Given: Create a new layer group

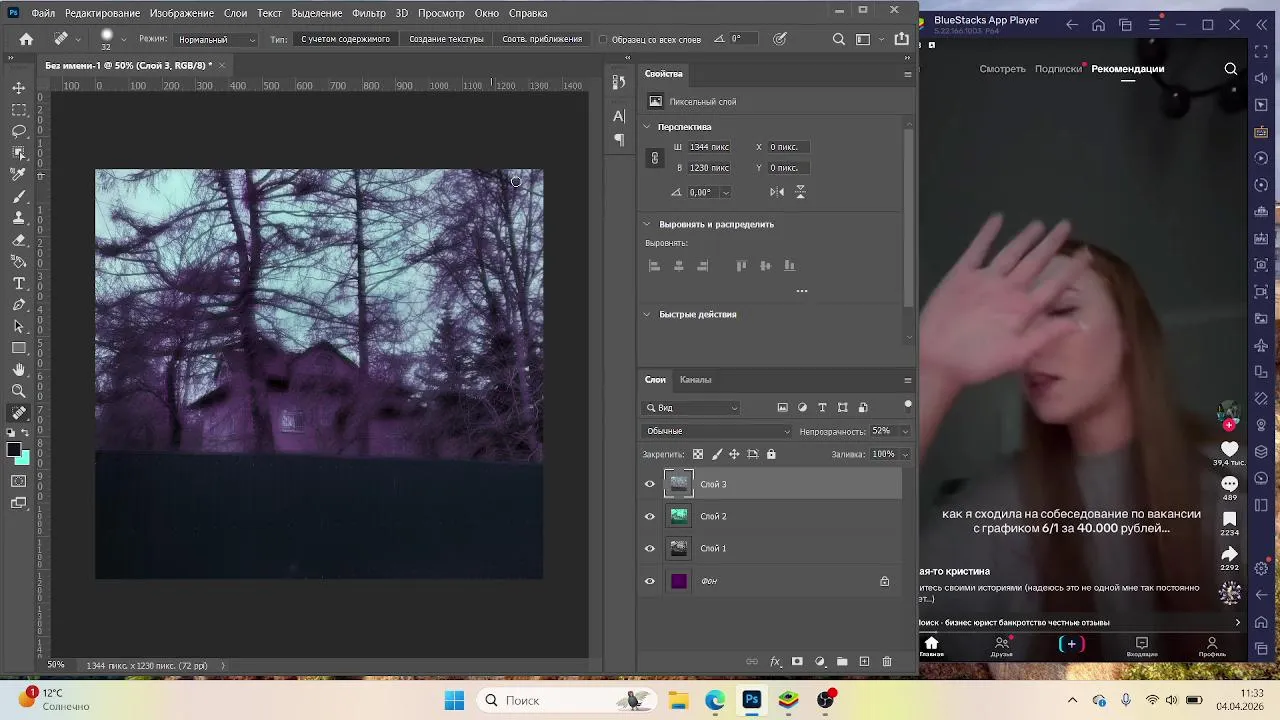Looking at the screenshot, I should pyautogui.click(x=842, y=662).
